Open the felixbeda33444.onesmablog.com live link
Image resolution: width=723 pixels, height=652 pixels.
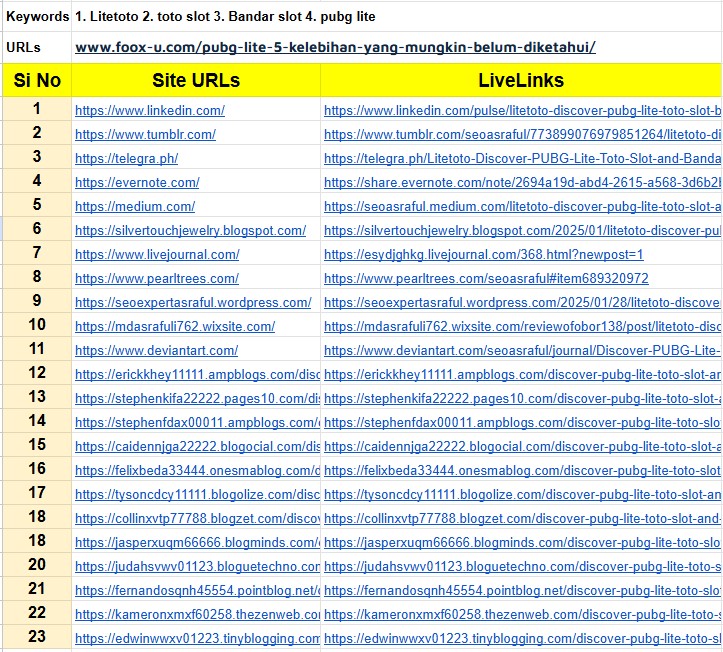[x=522, y=470]
